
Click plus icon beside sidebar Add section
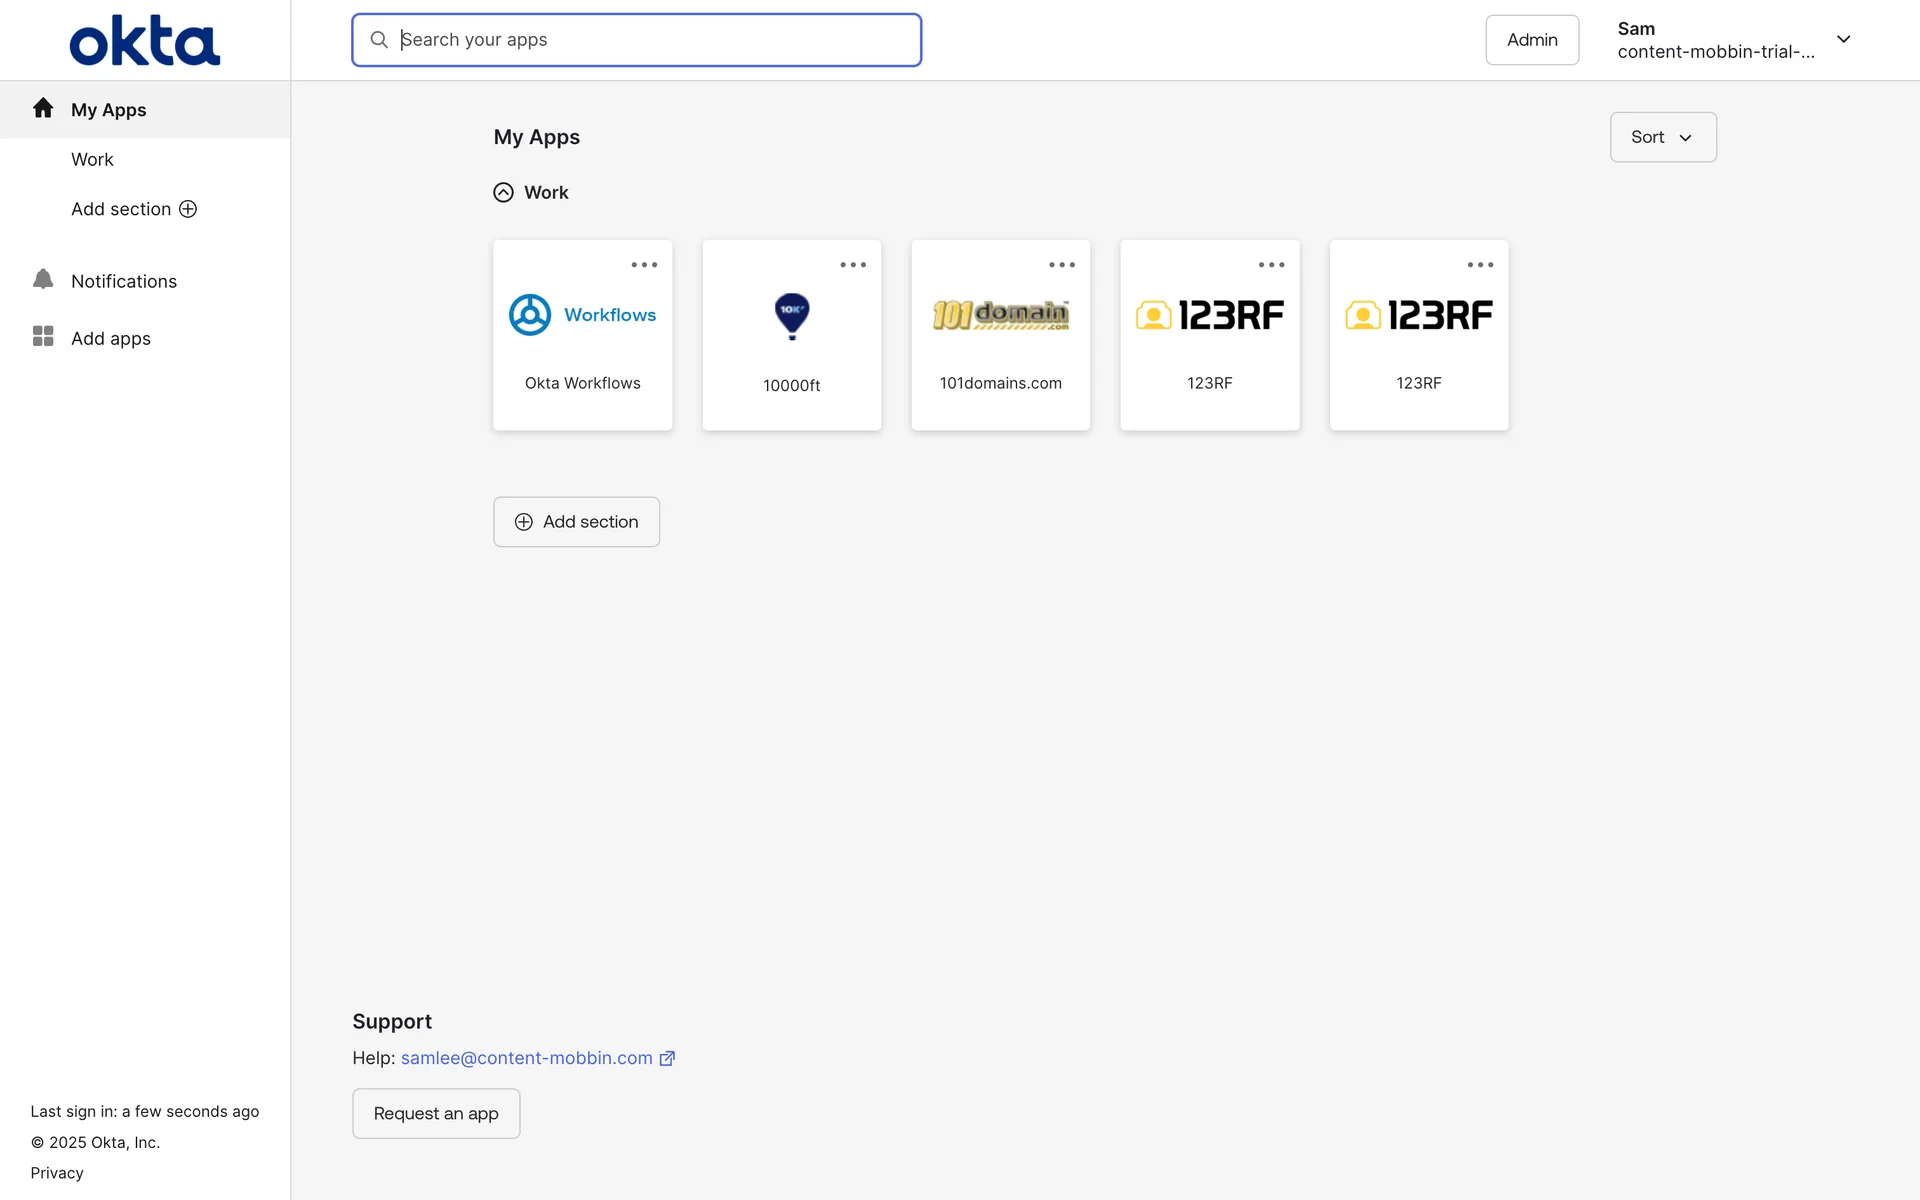point(188,209)
